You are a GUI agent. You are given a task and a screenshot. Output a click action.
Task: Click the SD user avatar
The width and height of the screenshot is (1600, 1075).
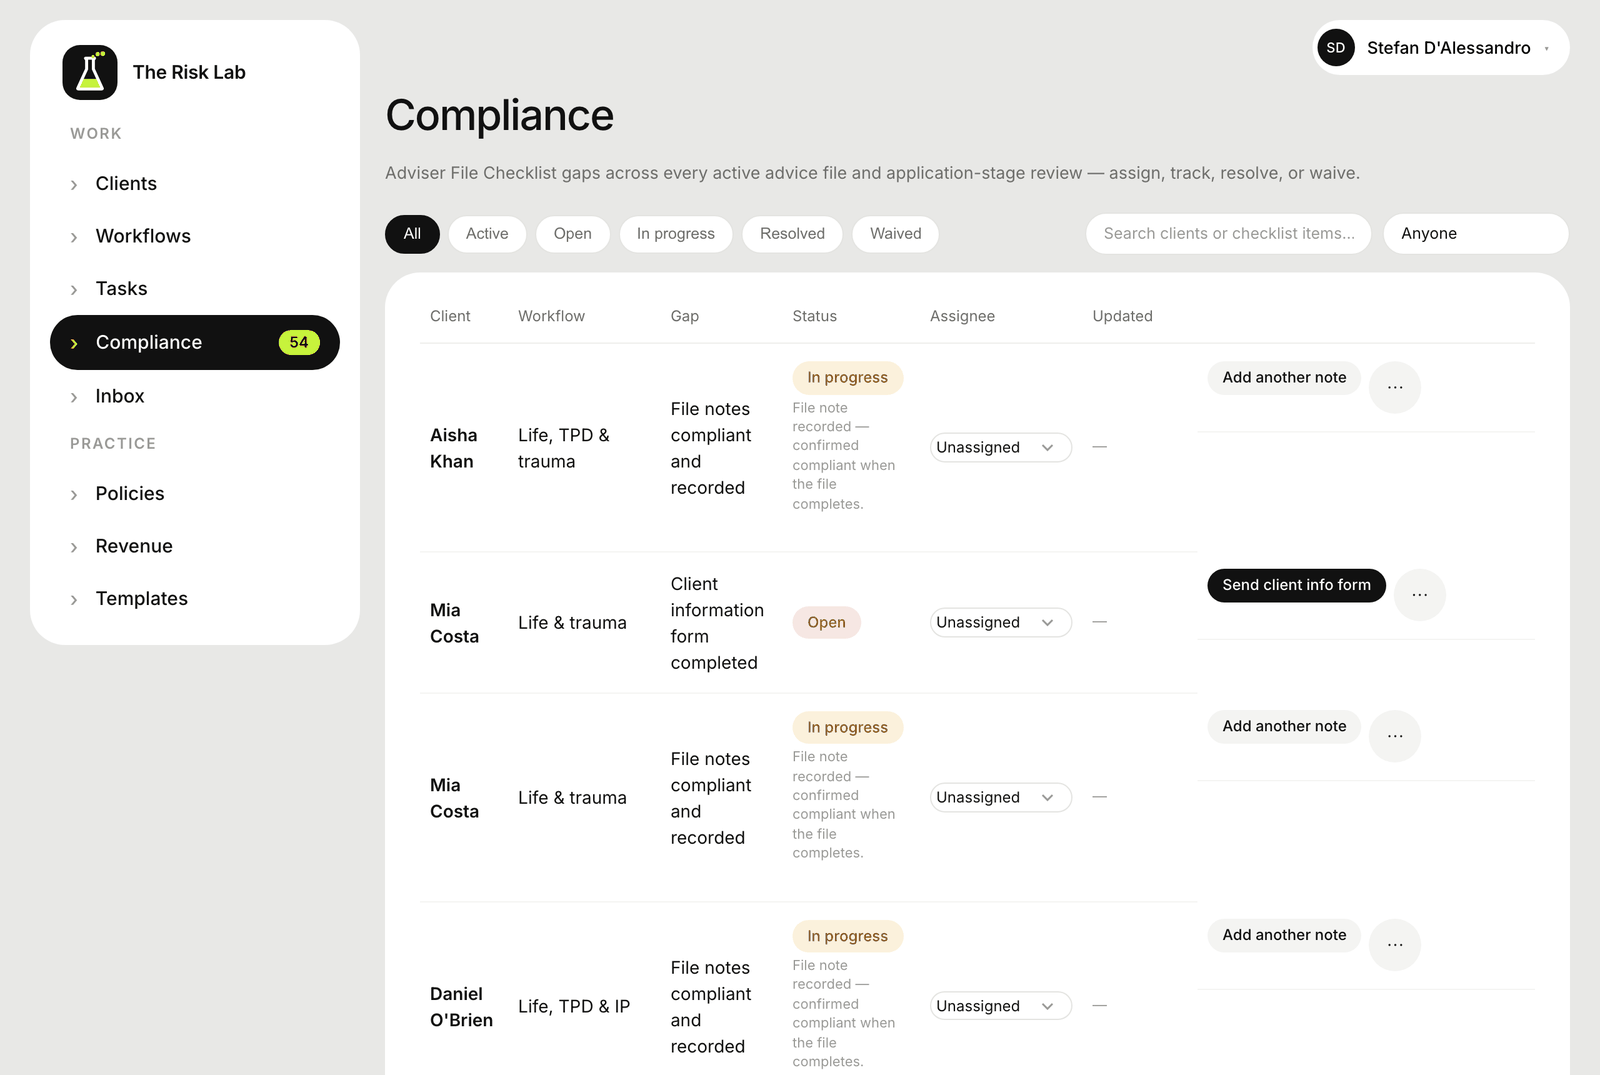tap(1336, 48)
